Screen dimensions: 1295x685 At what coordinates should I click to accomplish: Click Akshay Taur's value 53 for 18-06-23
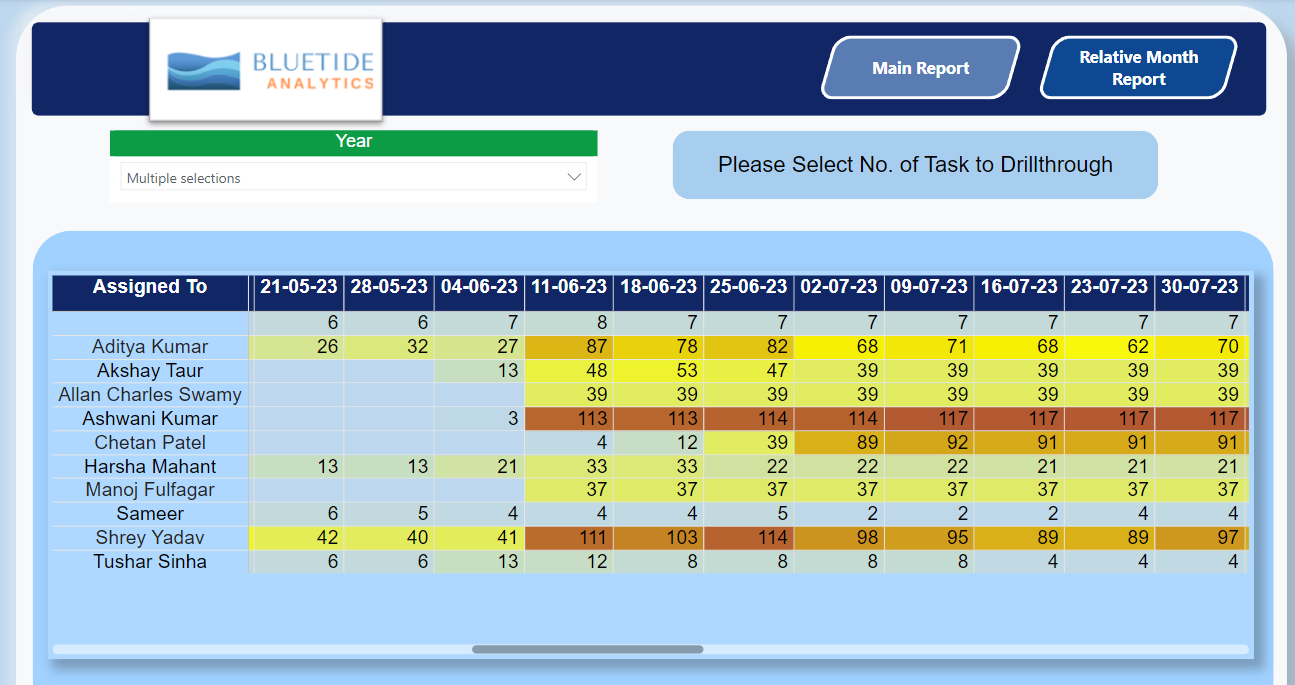click(x=659, y=371)
